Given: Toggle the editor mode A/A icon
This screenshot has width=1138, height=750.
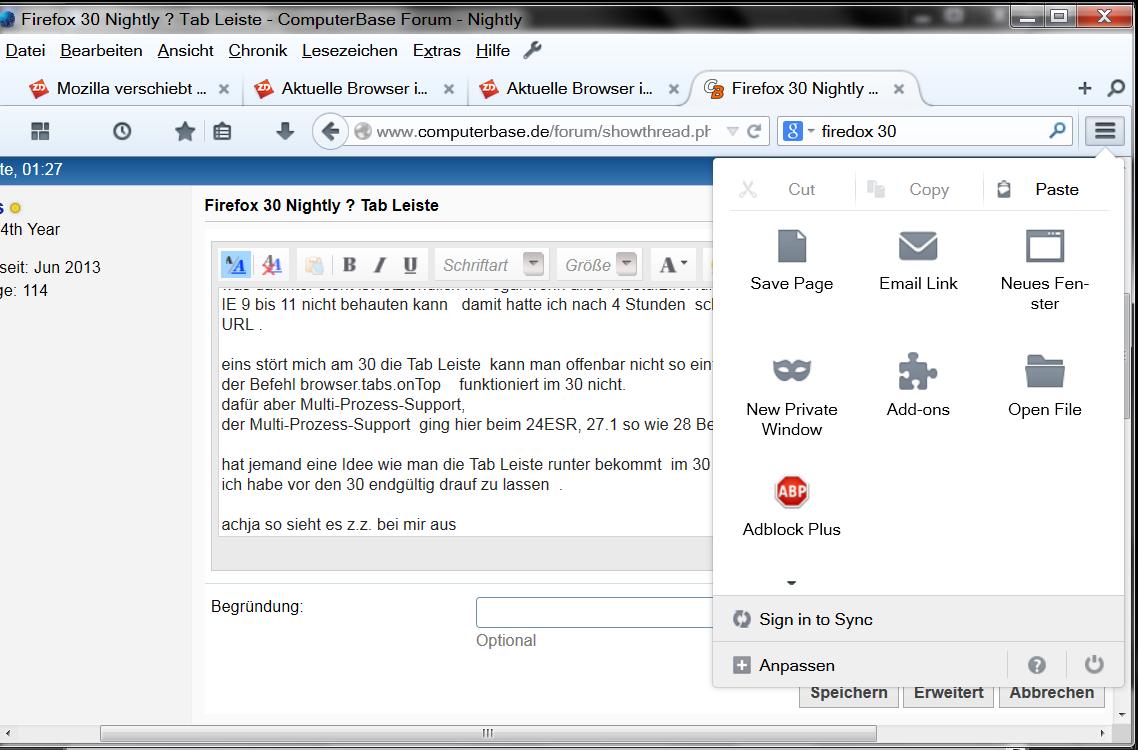Looking at the screenshot, I should pyautogui.click(x=236, y=265).
